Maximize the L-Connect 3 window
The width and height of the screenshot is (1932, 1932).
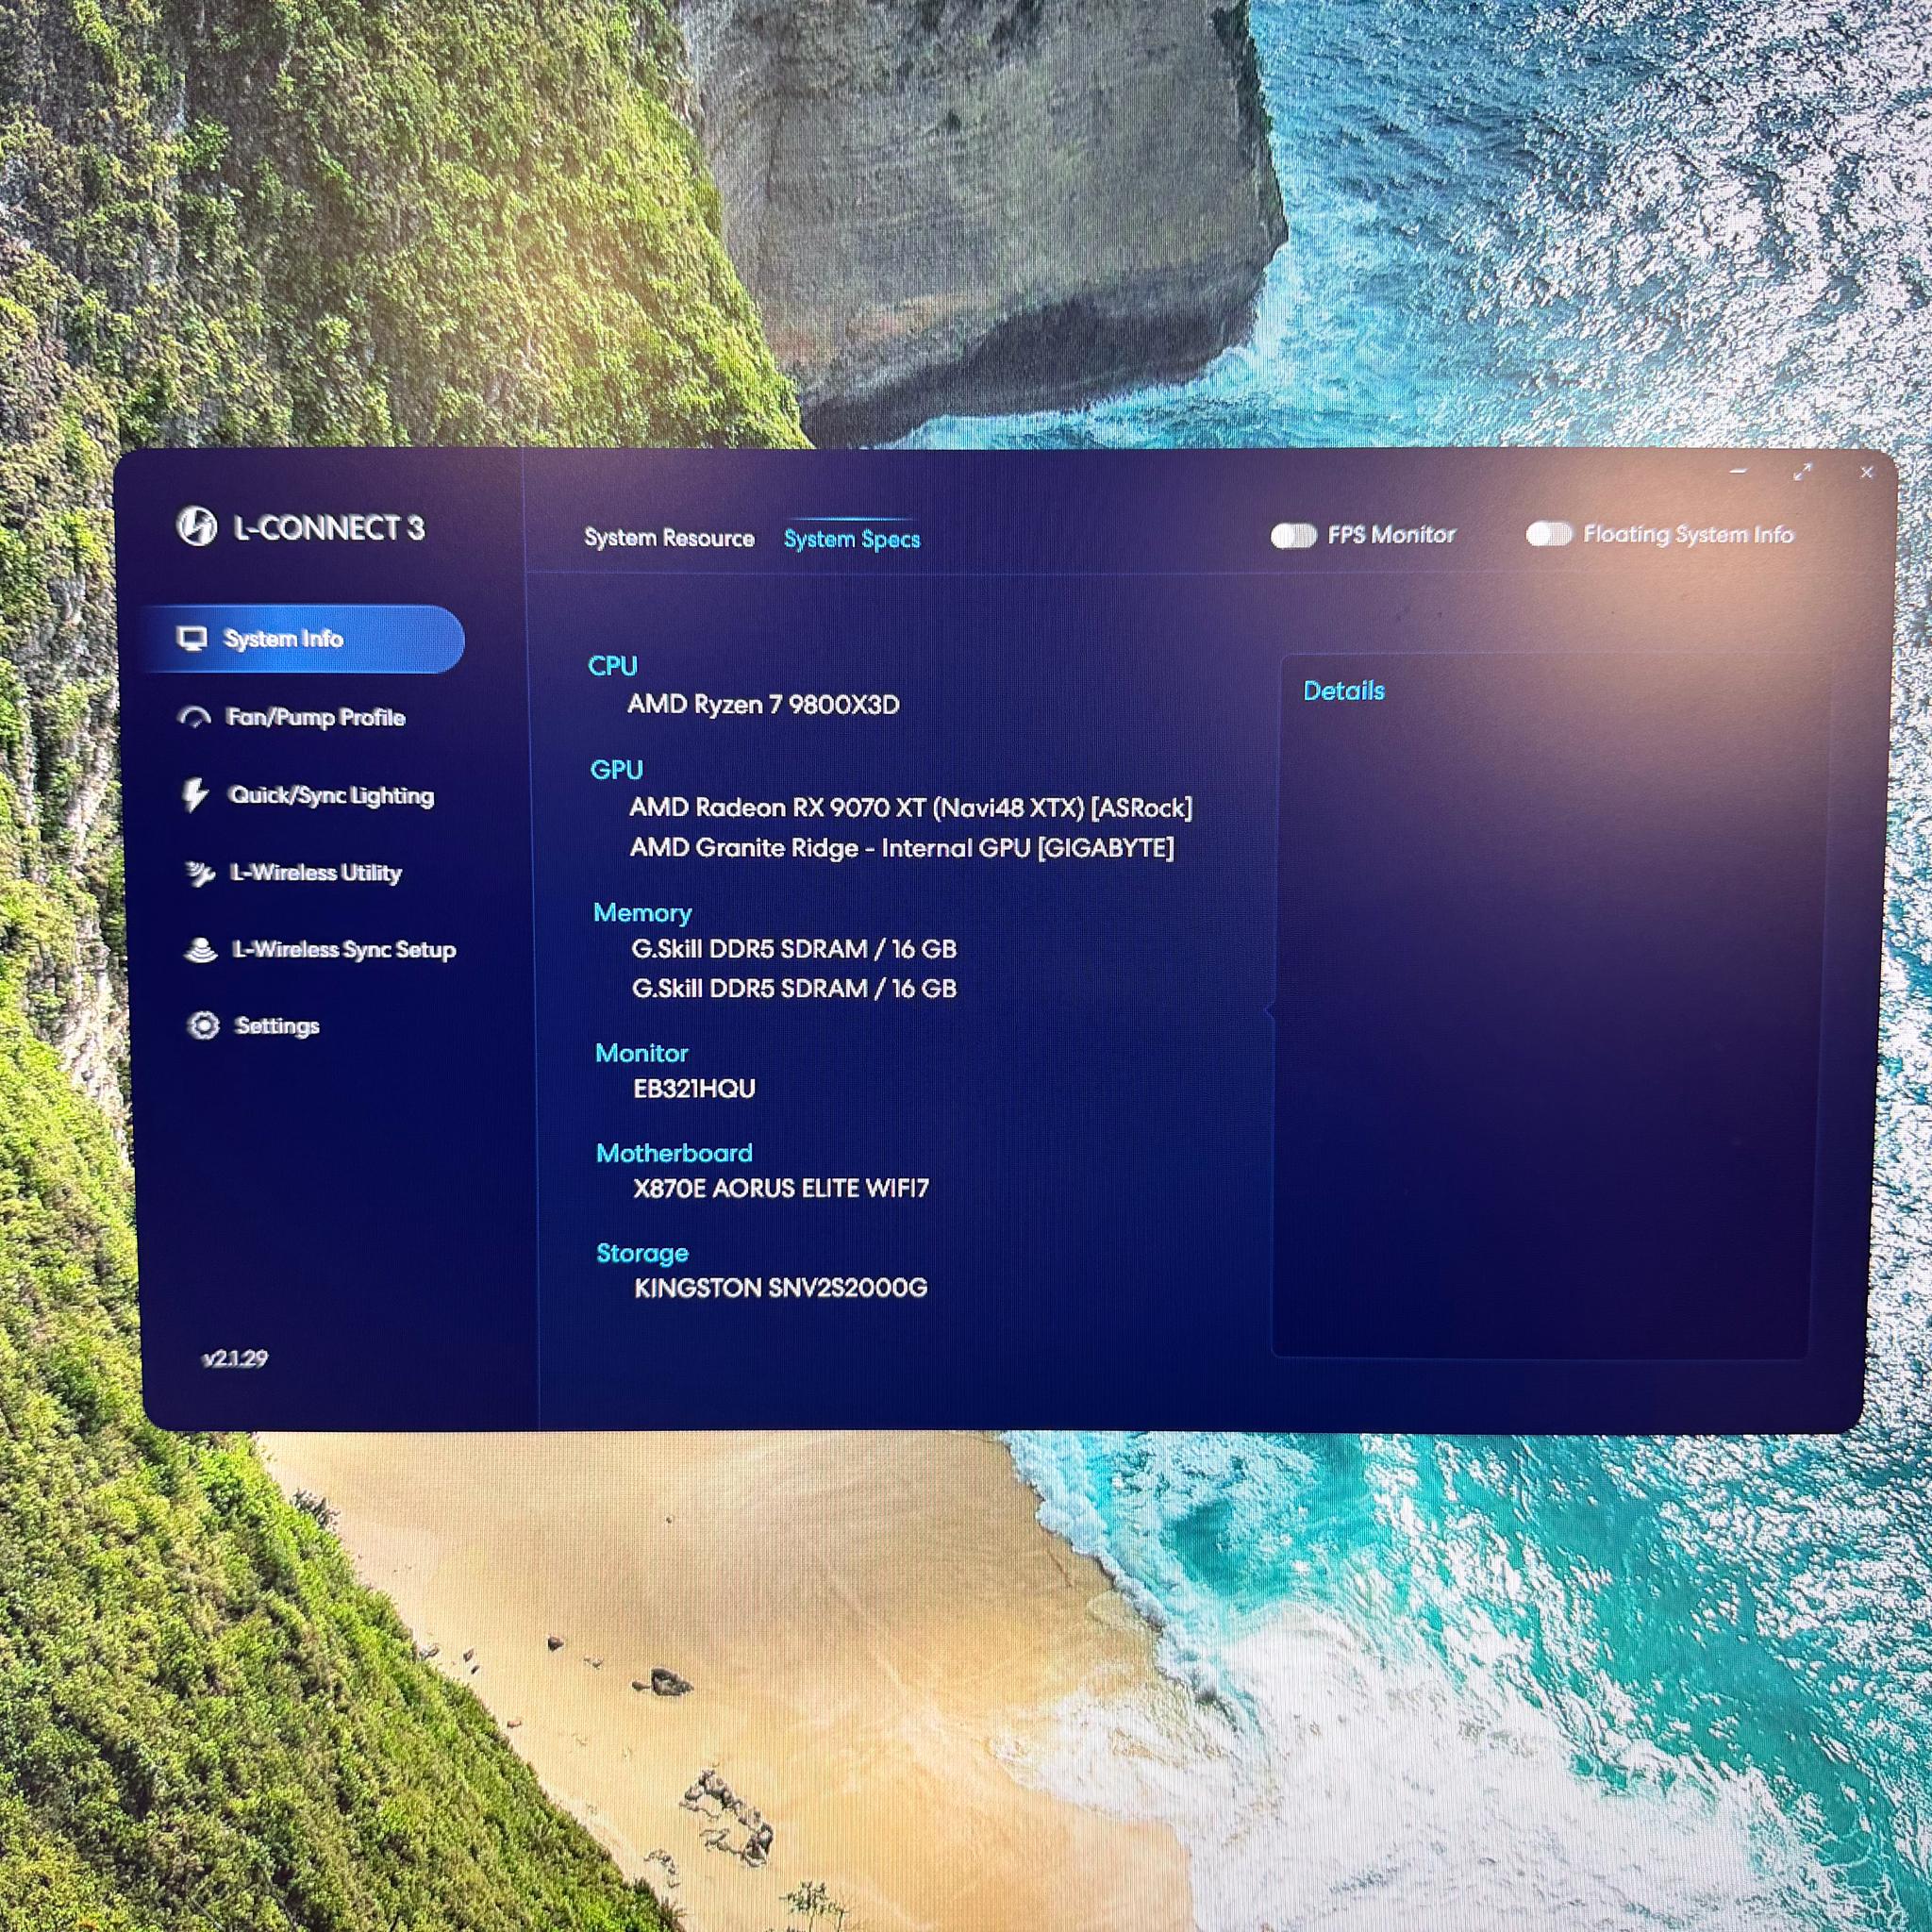pyautogui.click(x=1802, y=472)
